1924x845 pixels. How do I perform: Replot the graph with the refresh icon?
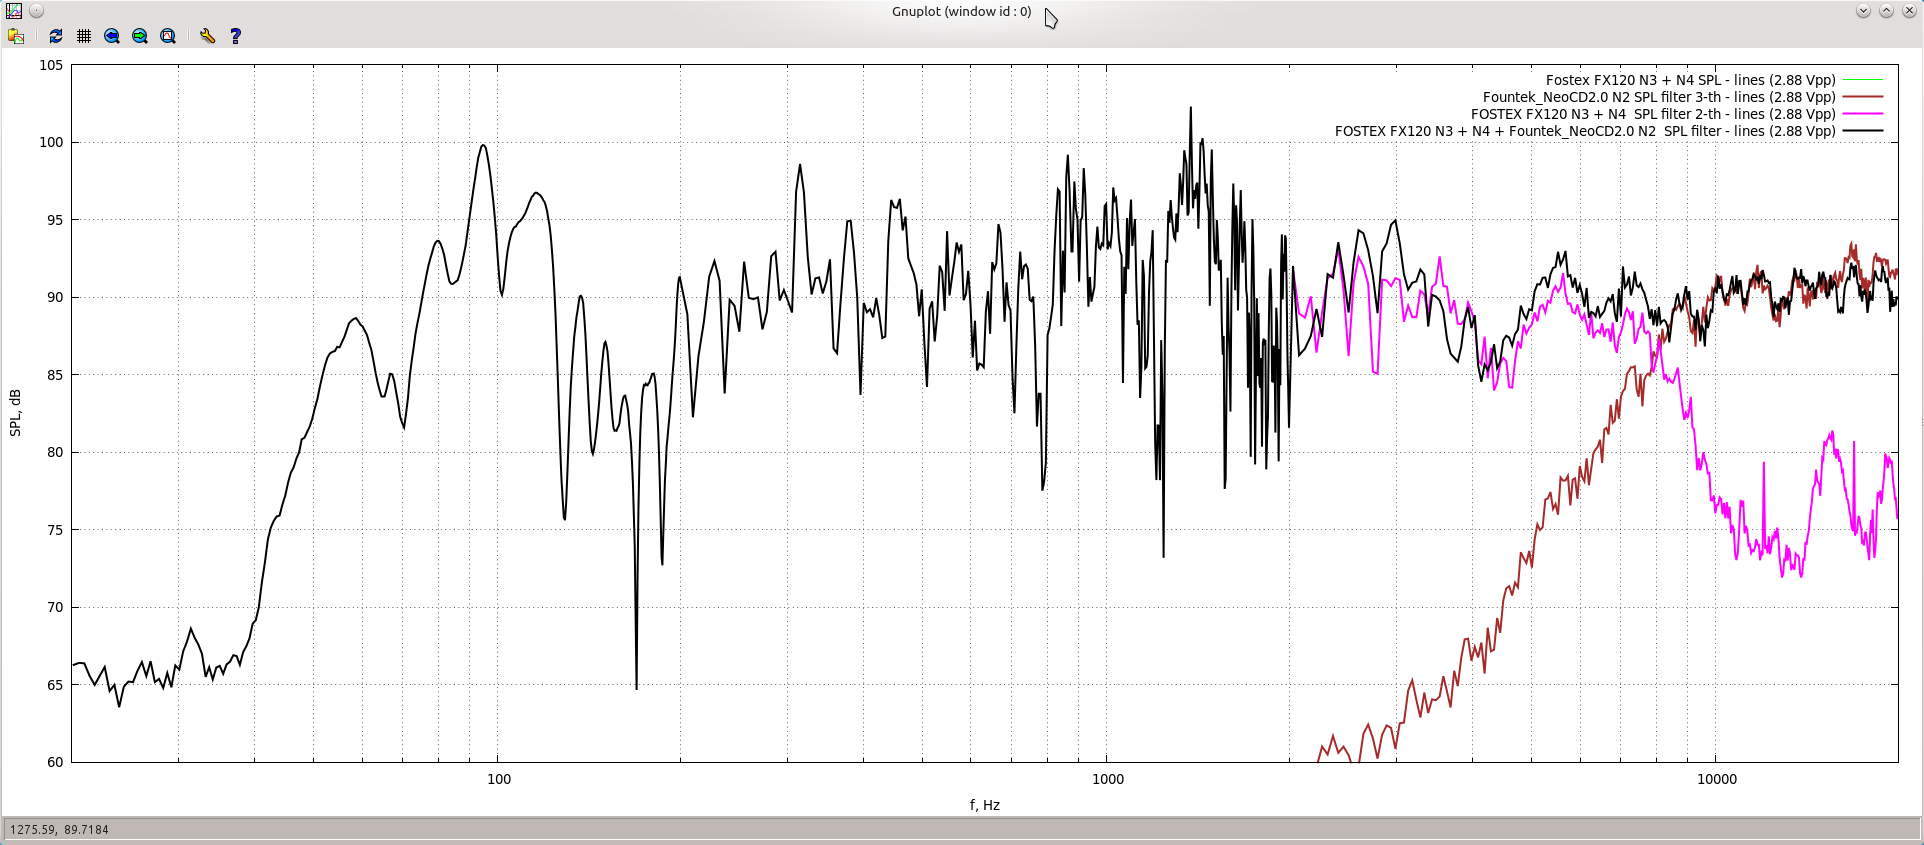56,36
